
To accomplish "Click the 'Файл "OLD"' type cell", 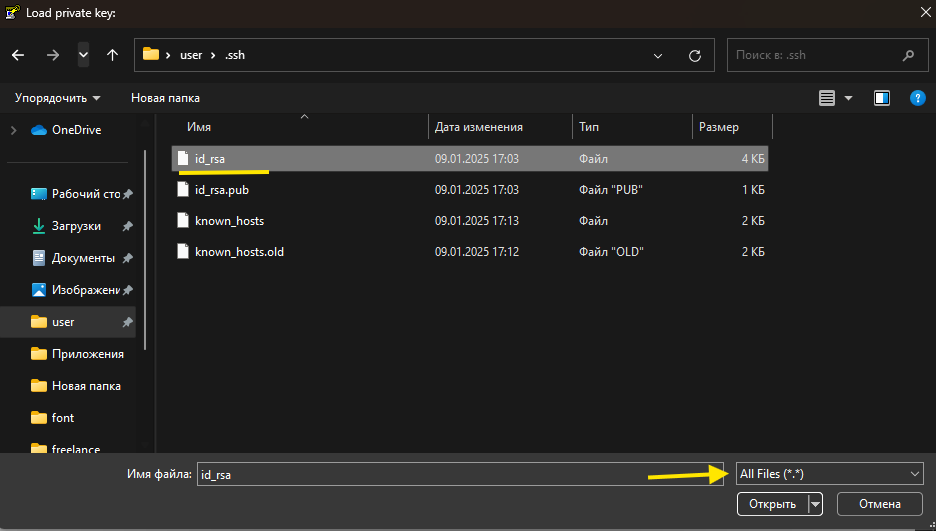I will 611,252.
